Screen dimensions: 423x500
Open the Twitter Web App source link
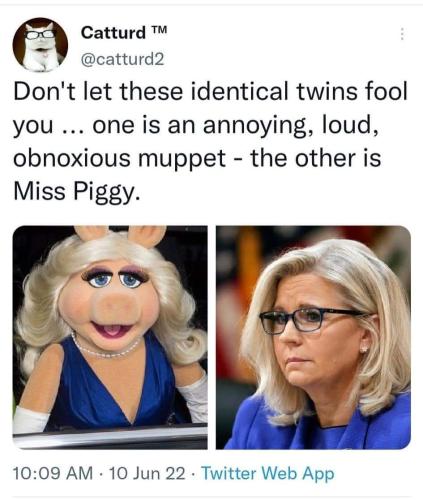[x=268, y=473]
